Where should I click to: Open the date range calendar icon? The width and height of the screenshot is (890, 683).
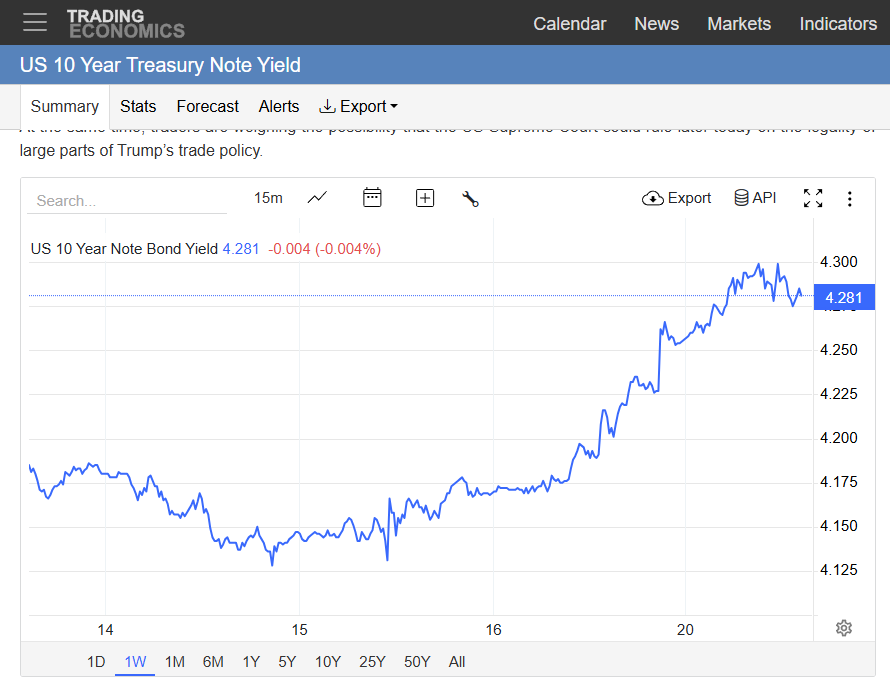click(372, 198)
